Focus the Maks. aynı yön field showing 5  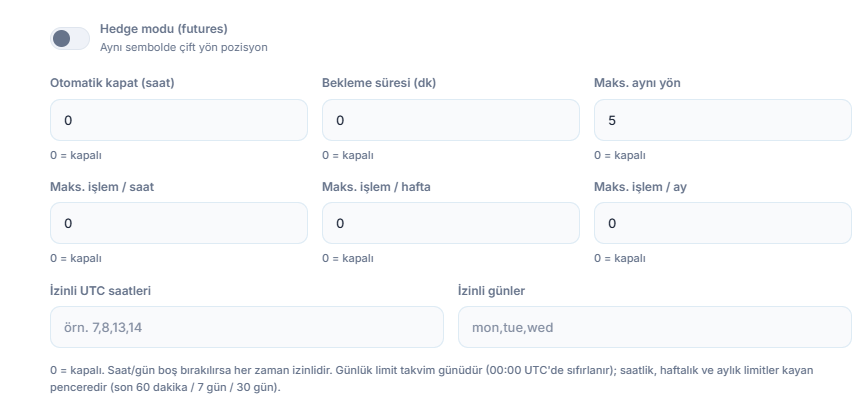point(722,120)
